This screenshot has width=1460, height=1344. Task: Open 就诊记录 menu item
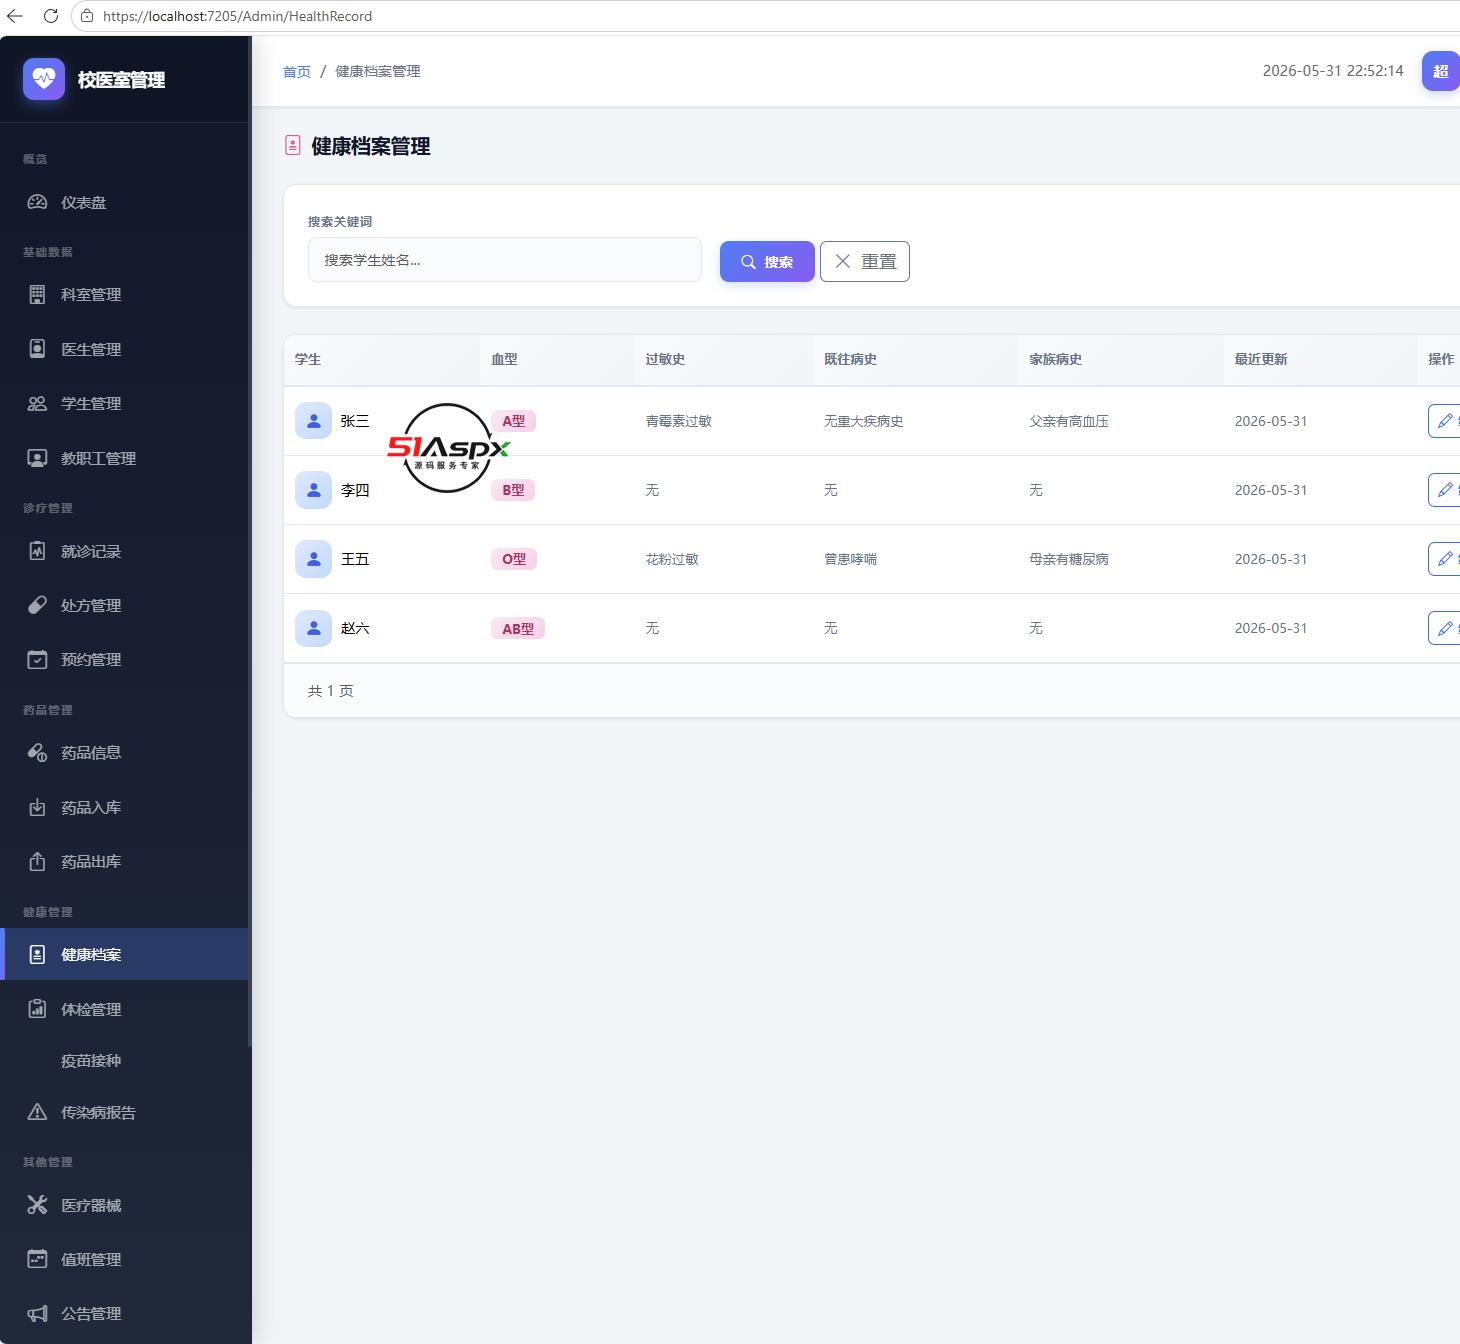(x=125, y=551)
